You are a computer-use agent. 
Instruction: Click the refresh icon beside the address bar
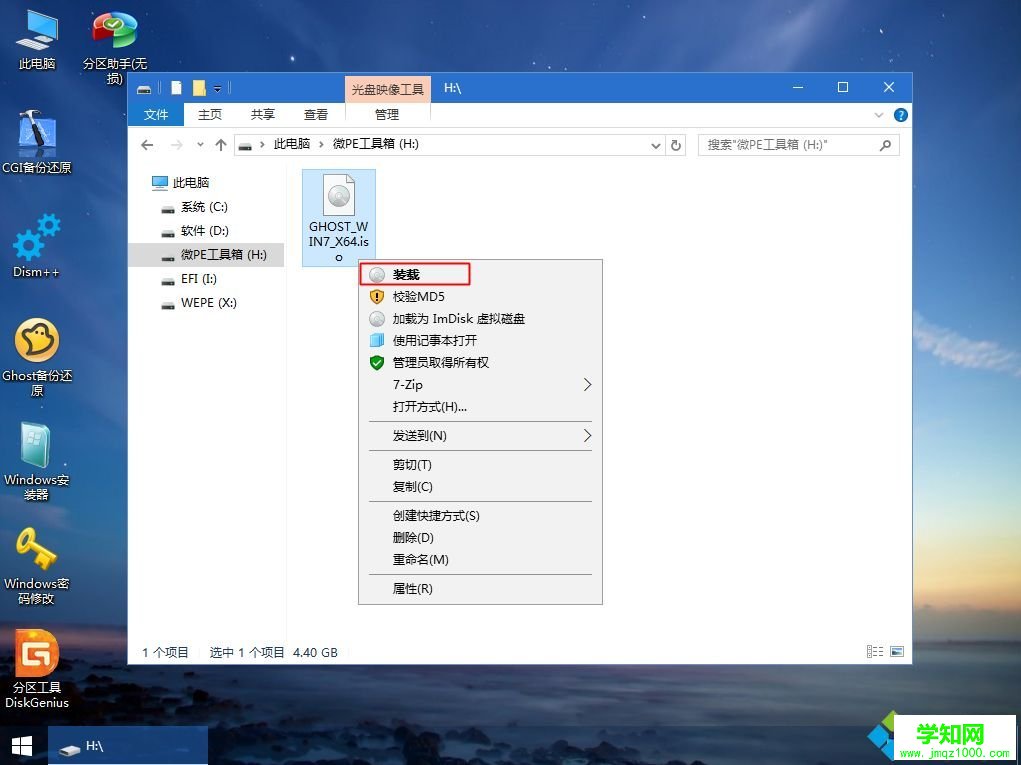click(x=676, y=145)
